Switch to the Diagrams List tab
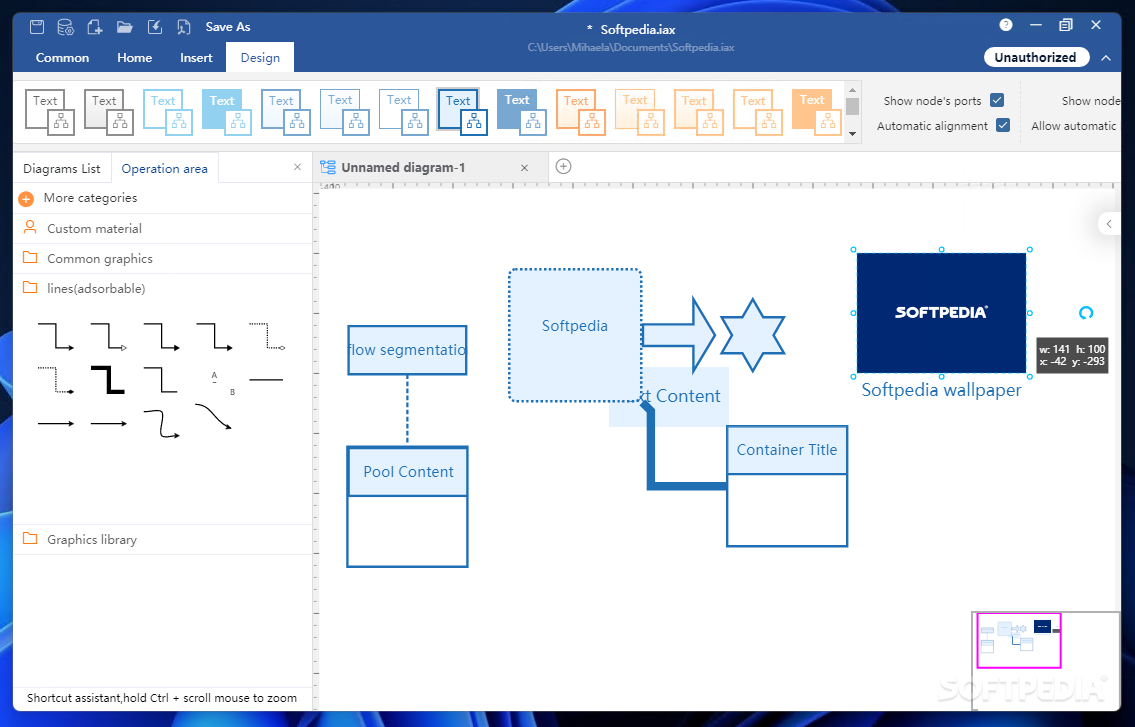The height and width of the screenshot is (727, 1135). pos(62,168)
